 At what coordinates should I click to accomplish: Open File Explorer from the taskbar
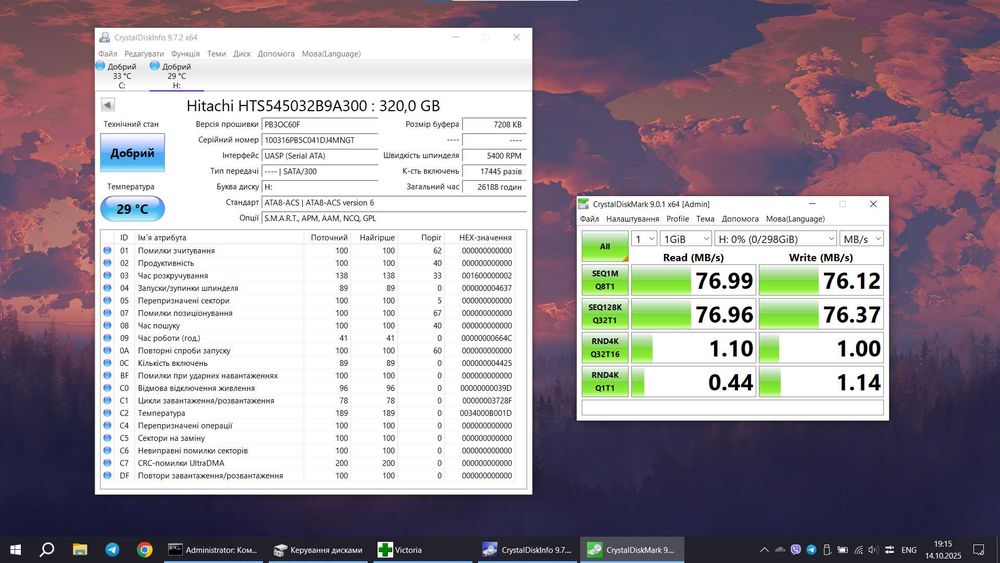[x=80, y=550]
